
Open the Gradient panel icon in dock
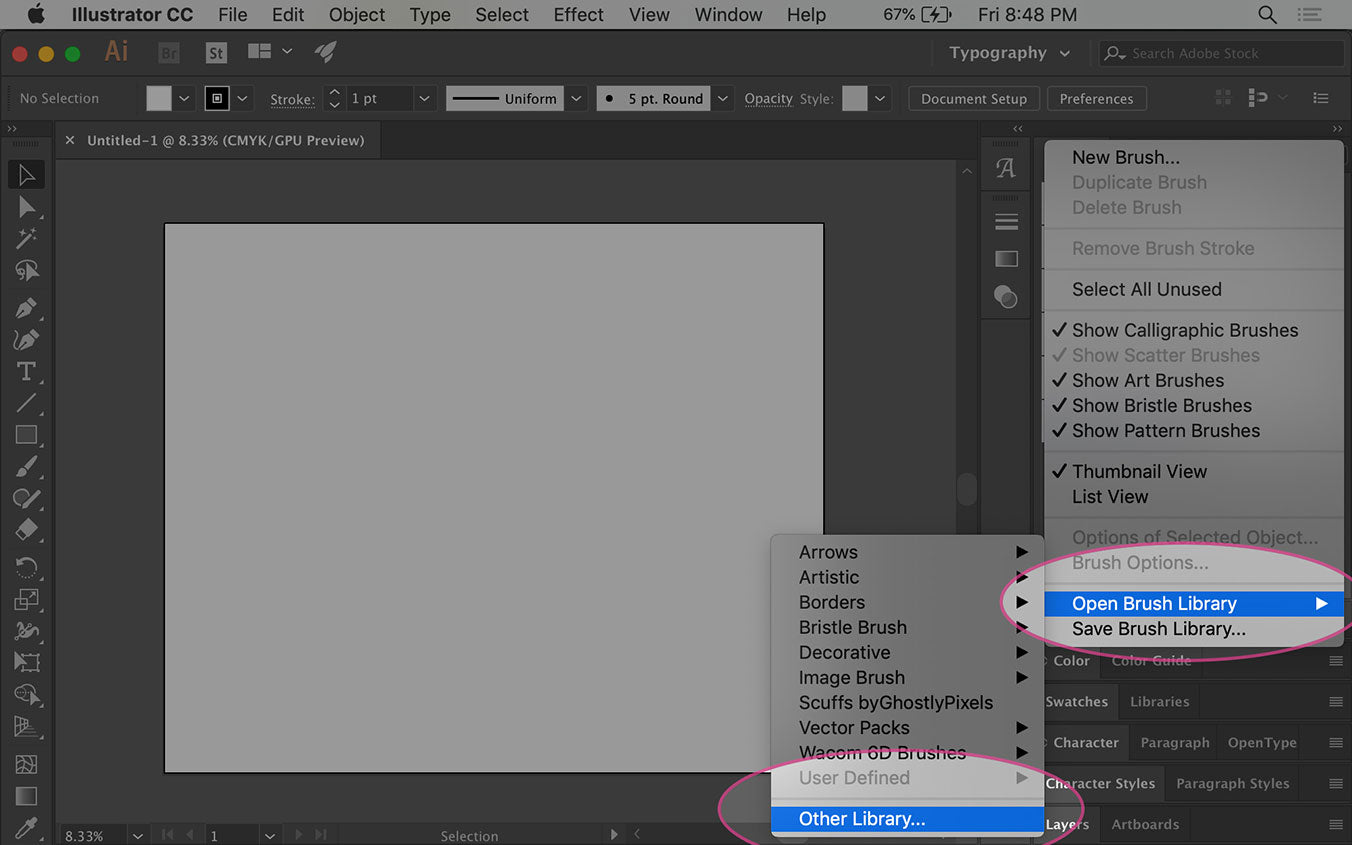coord(1006,259)
